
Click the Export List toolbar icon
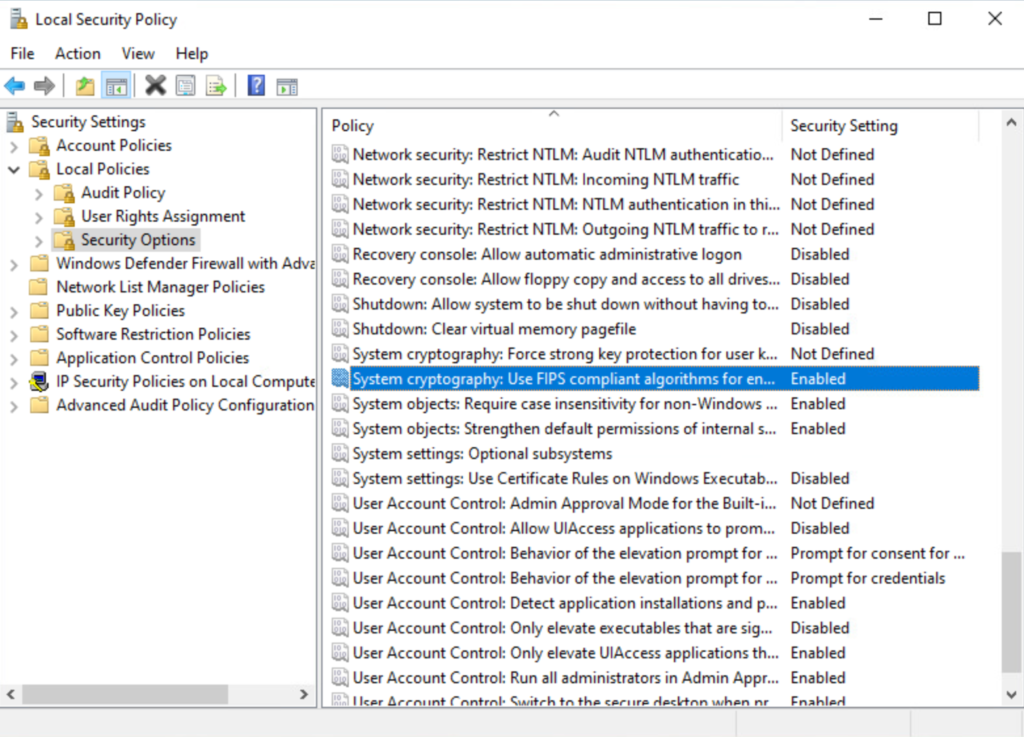point(215,86)
